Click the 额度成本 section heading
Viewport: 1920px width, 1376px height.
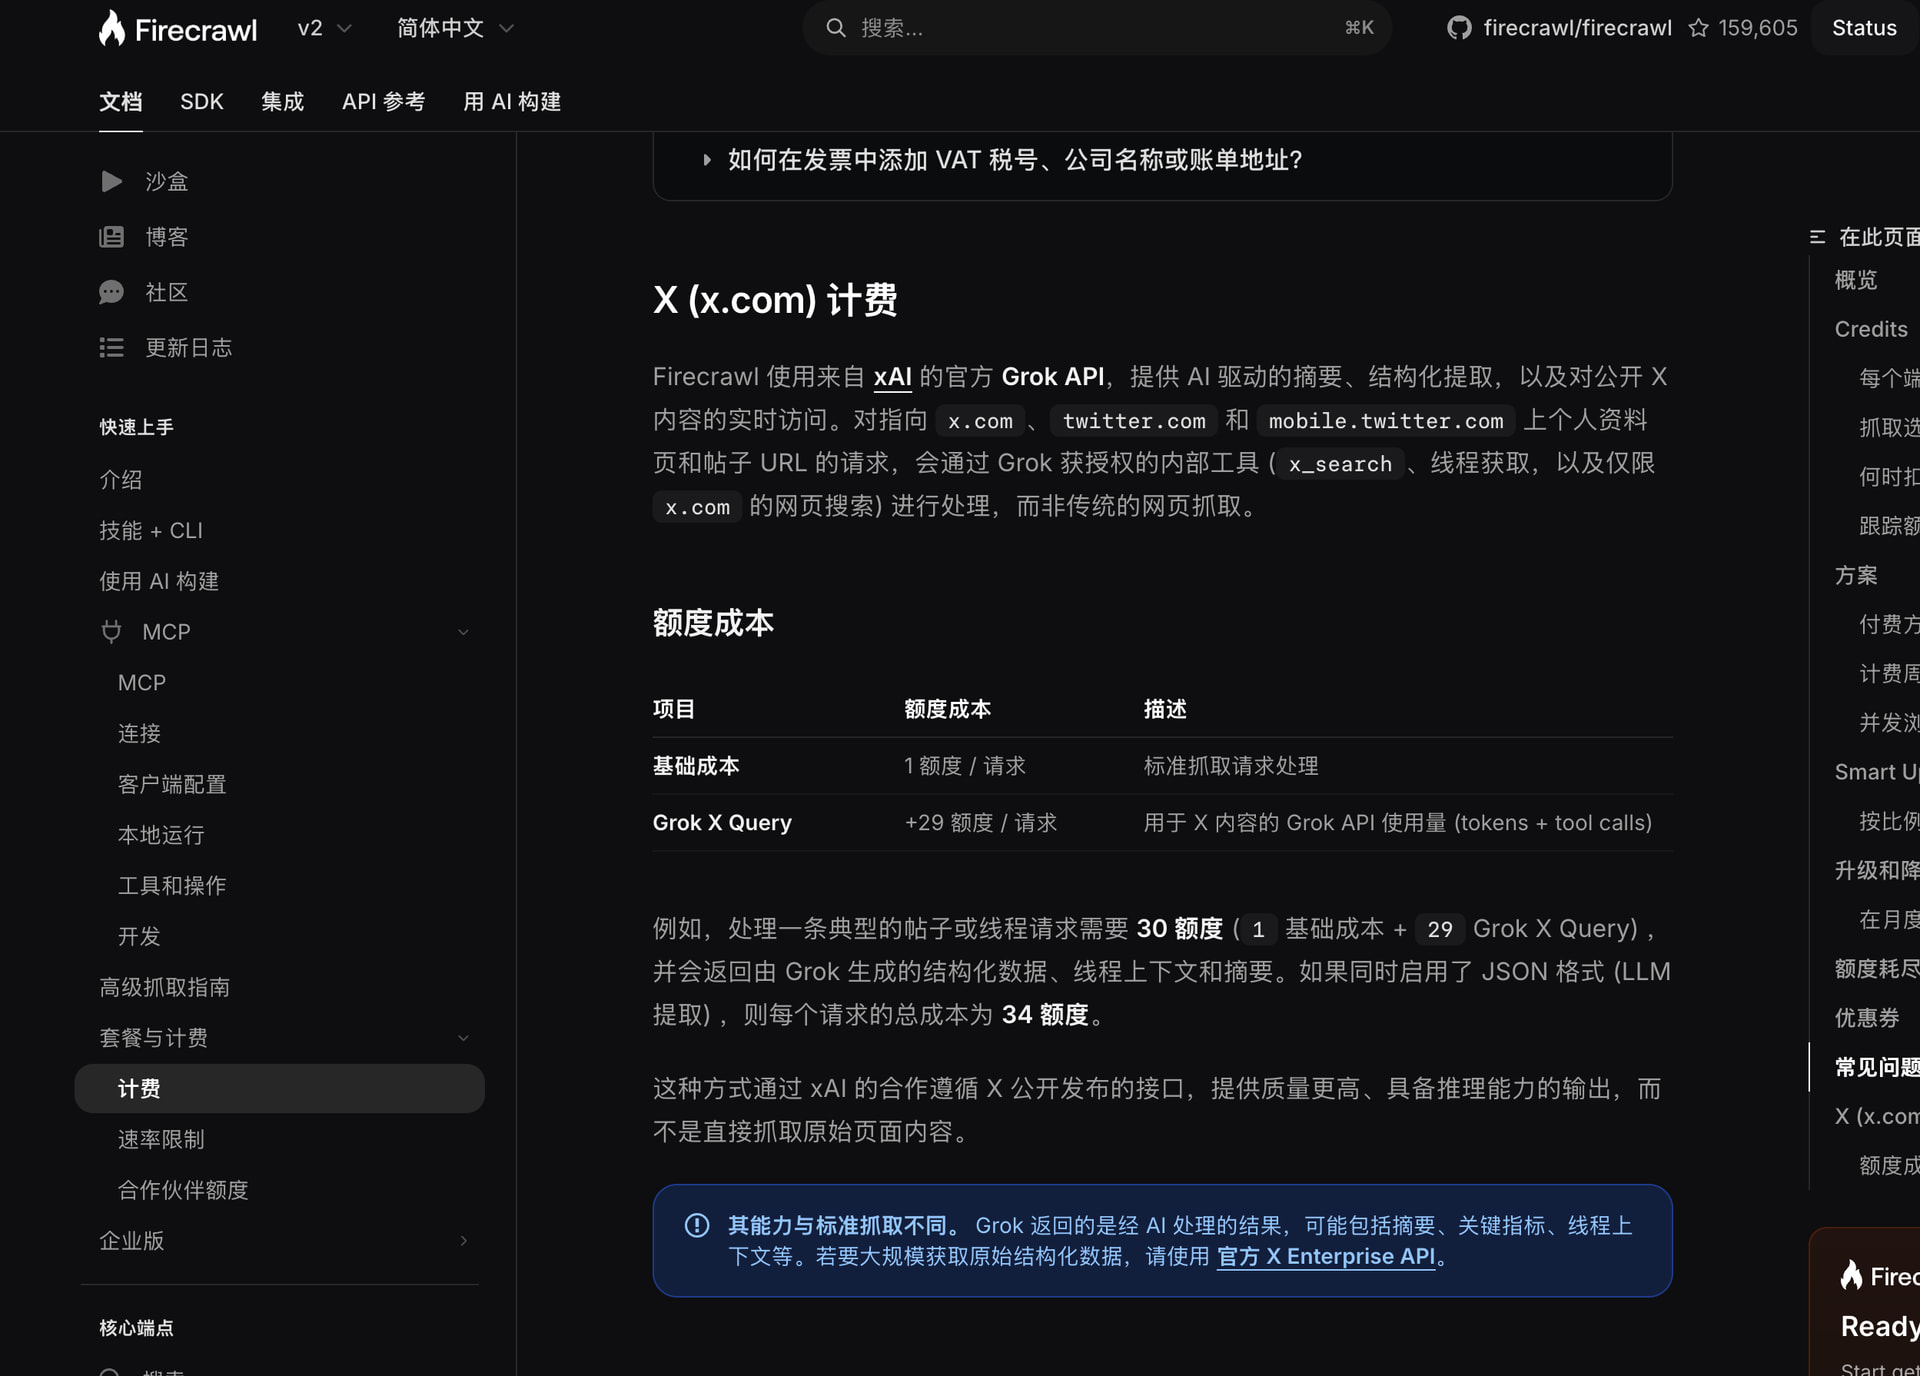713,623
